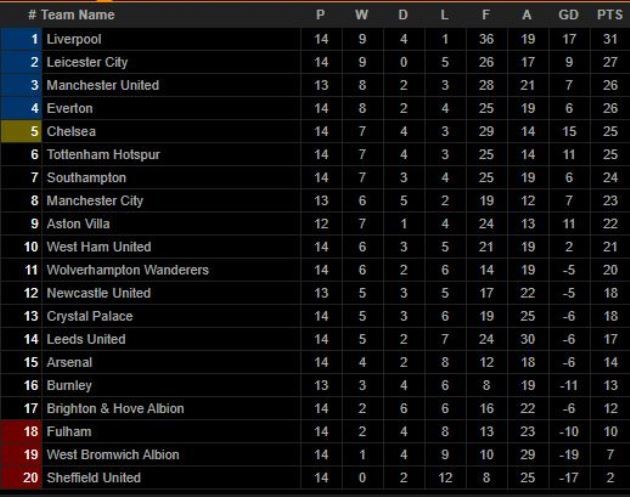Viewport: 630px width, 497px height.
Task: Click Sheffield United's position 20 badge
Action: coord(21,477)
